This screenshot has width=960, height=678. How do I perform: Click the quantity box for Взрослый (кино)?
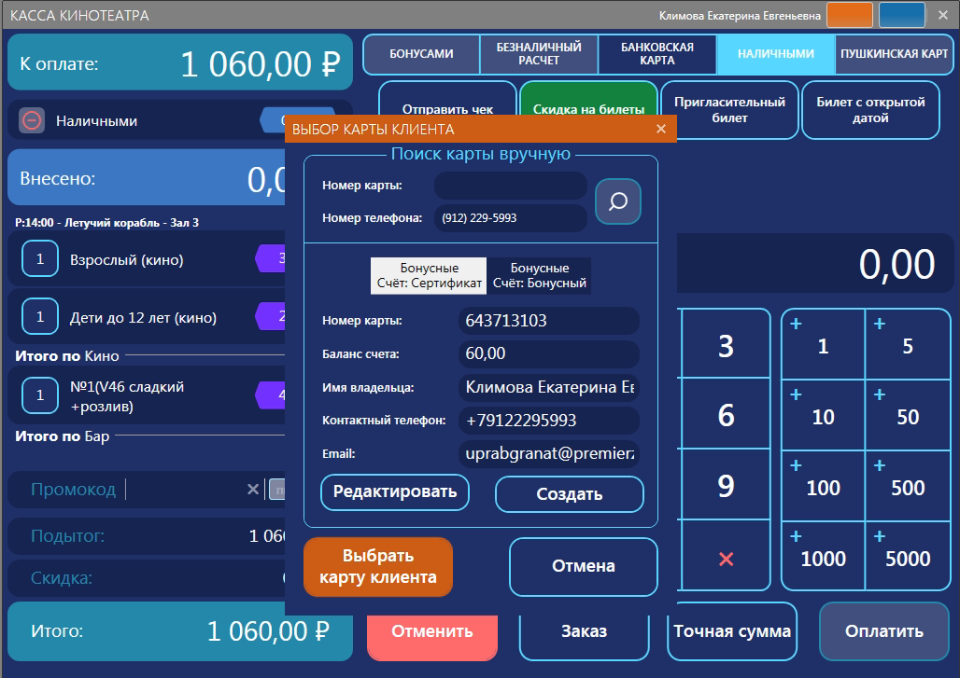[40, 260]
